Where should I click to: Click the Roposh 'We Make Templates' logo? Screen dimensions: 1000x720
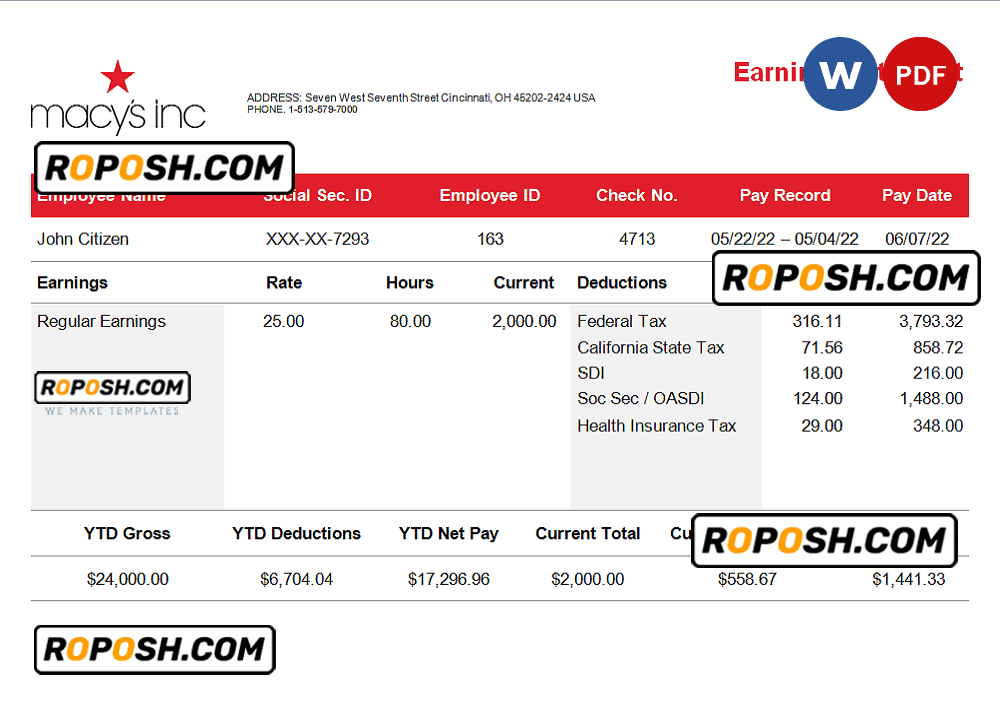(112, 395)
